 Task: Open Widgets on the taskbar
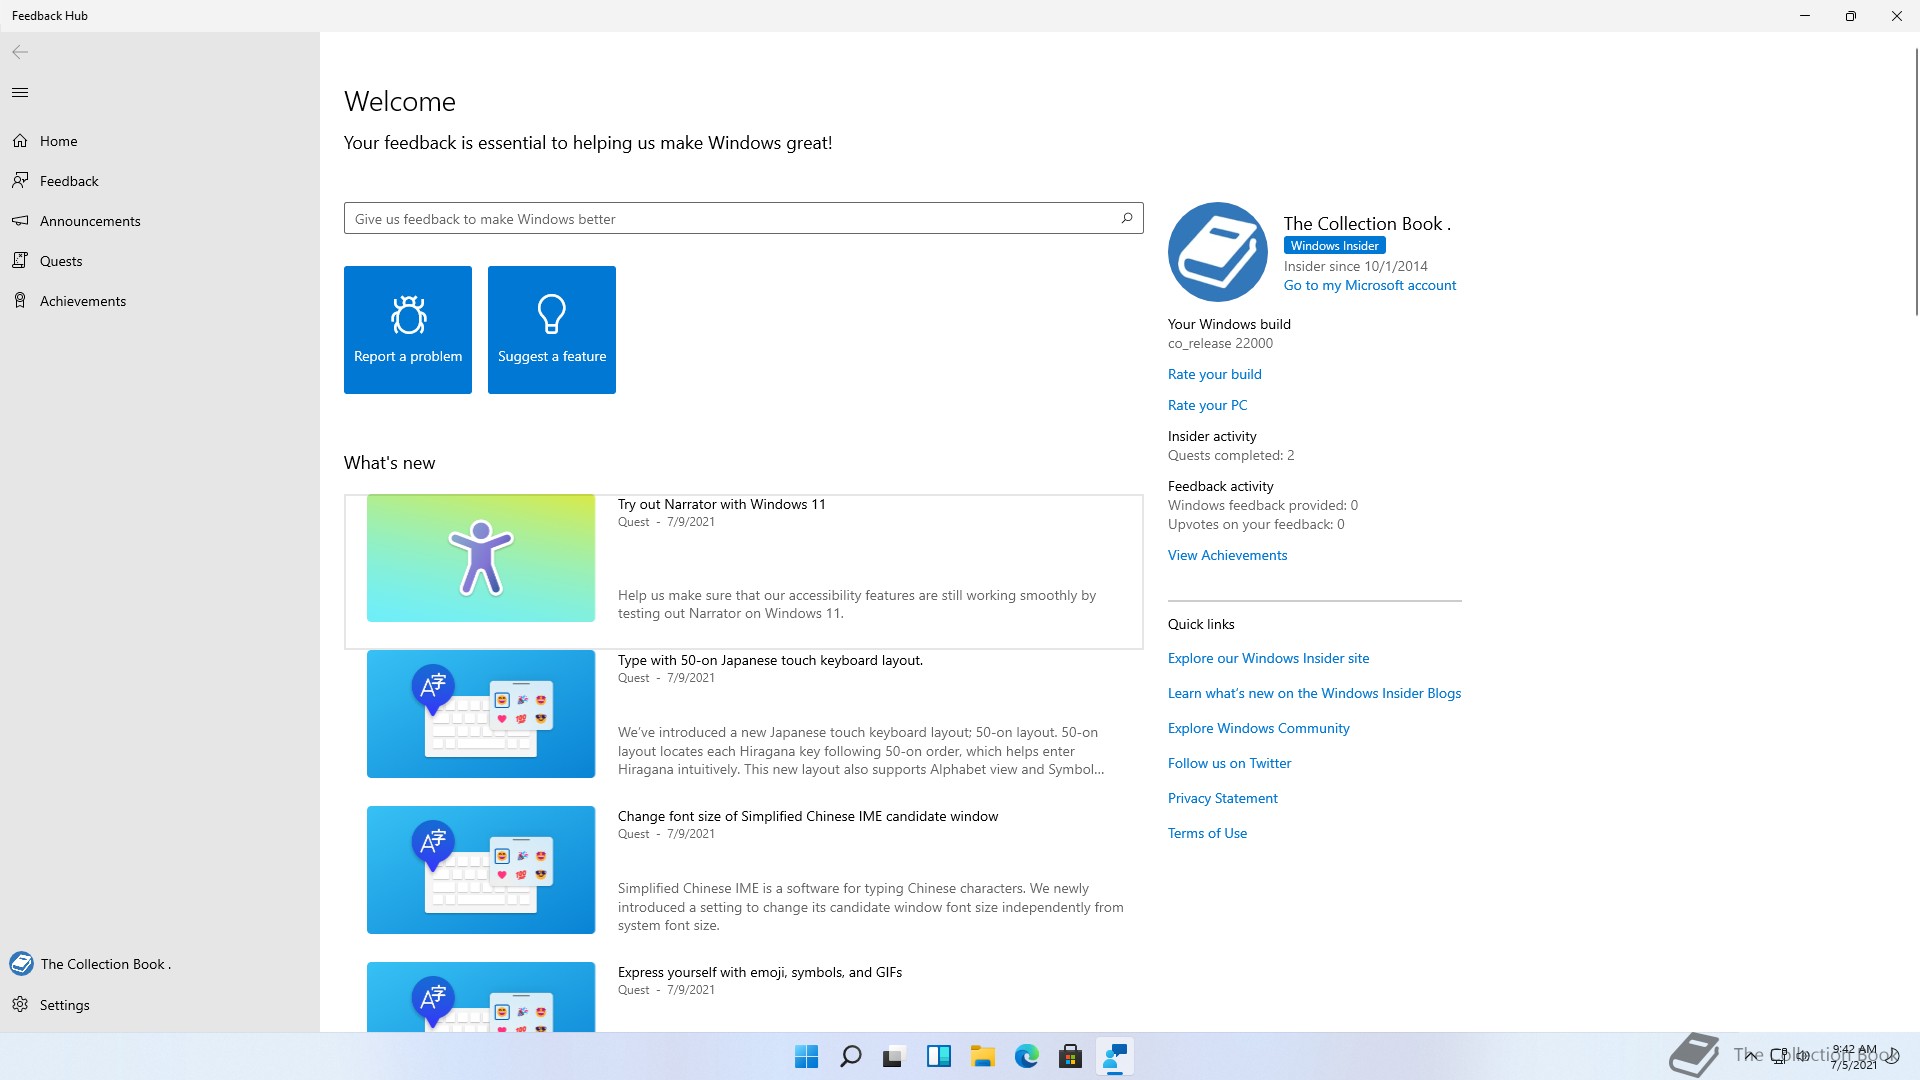click(939, 1056)
